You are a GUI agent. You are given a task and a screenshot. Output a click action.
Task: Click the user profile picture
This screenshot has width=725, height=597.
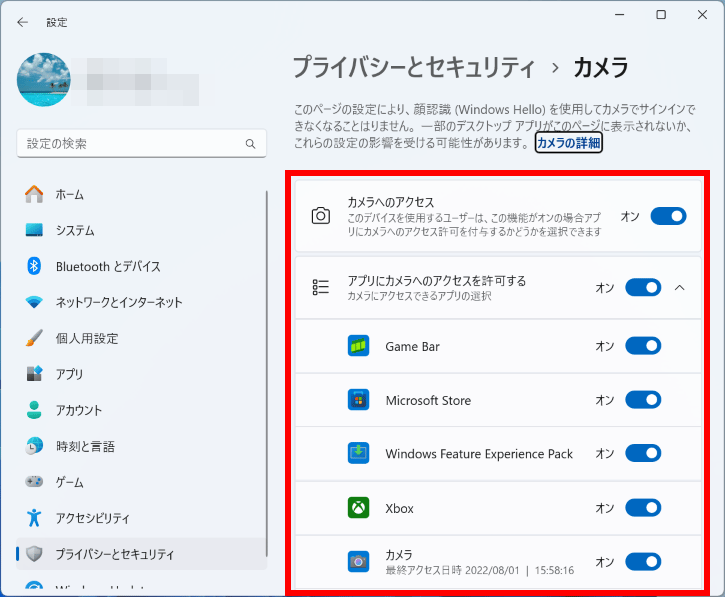43,80
